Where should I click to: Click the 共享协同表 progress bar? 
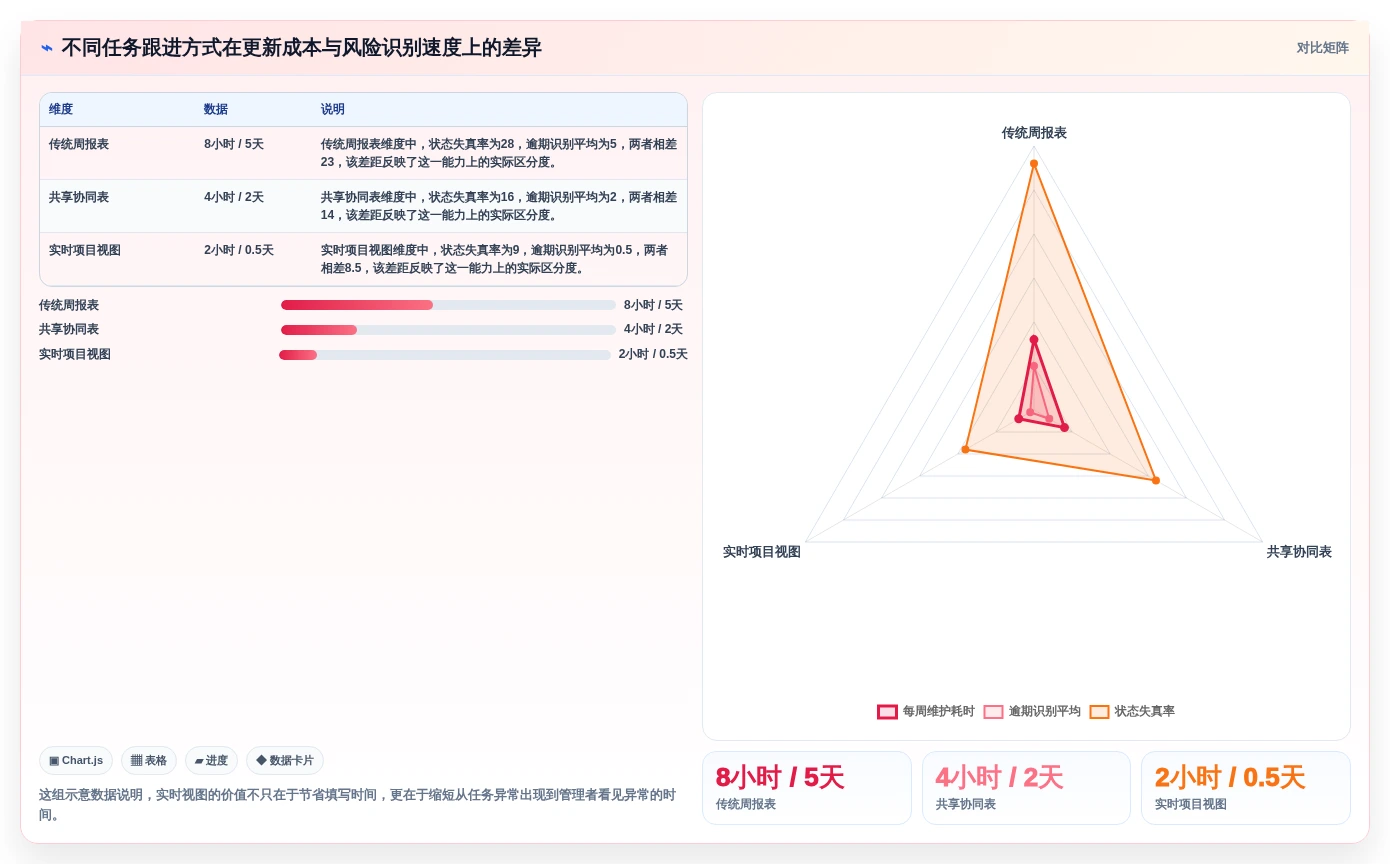[x=448, y=330]
